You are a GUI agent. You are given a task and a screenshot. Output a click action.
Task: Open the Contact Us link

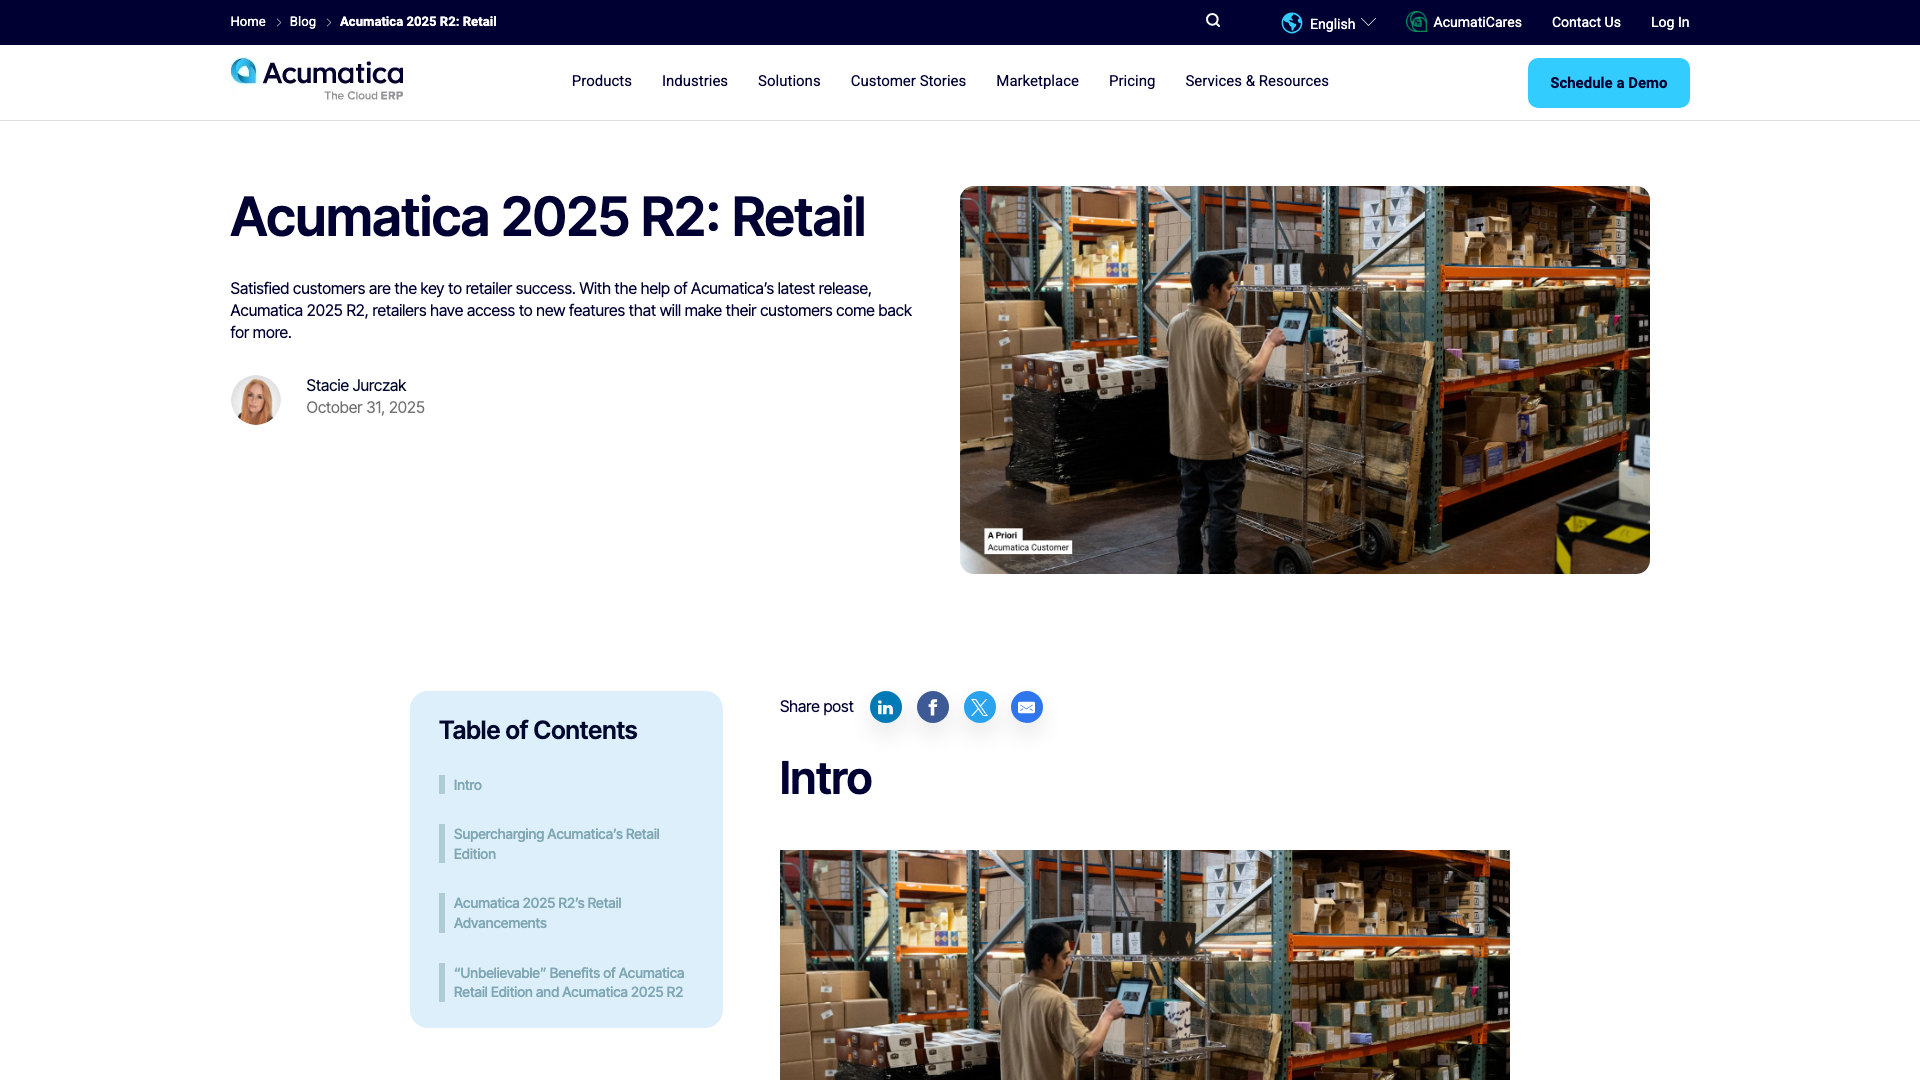click(x=1586, y=22)
